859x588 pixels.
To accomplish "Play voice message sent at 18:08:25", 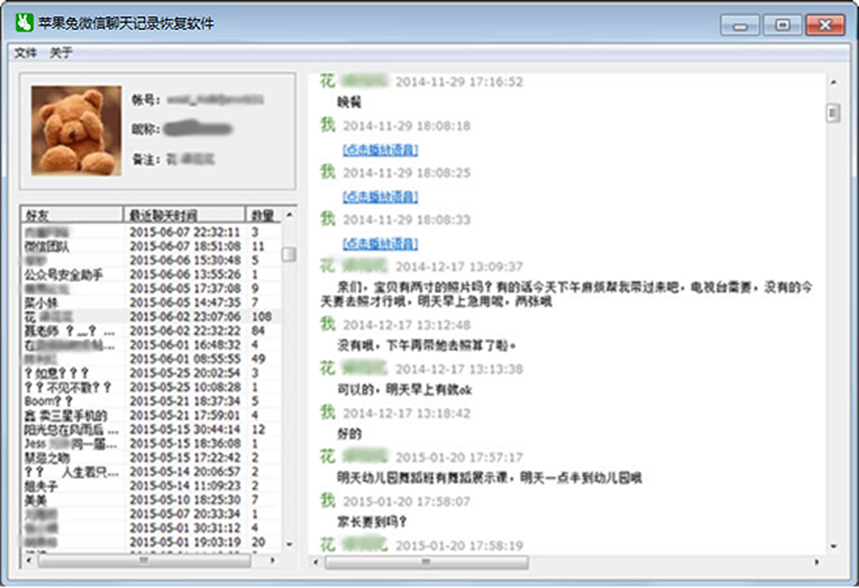I will point(380,196).
